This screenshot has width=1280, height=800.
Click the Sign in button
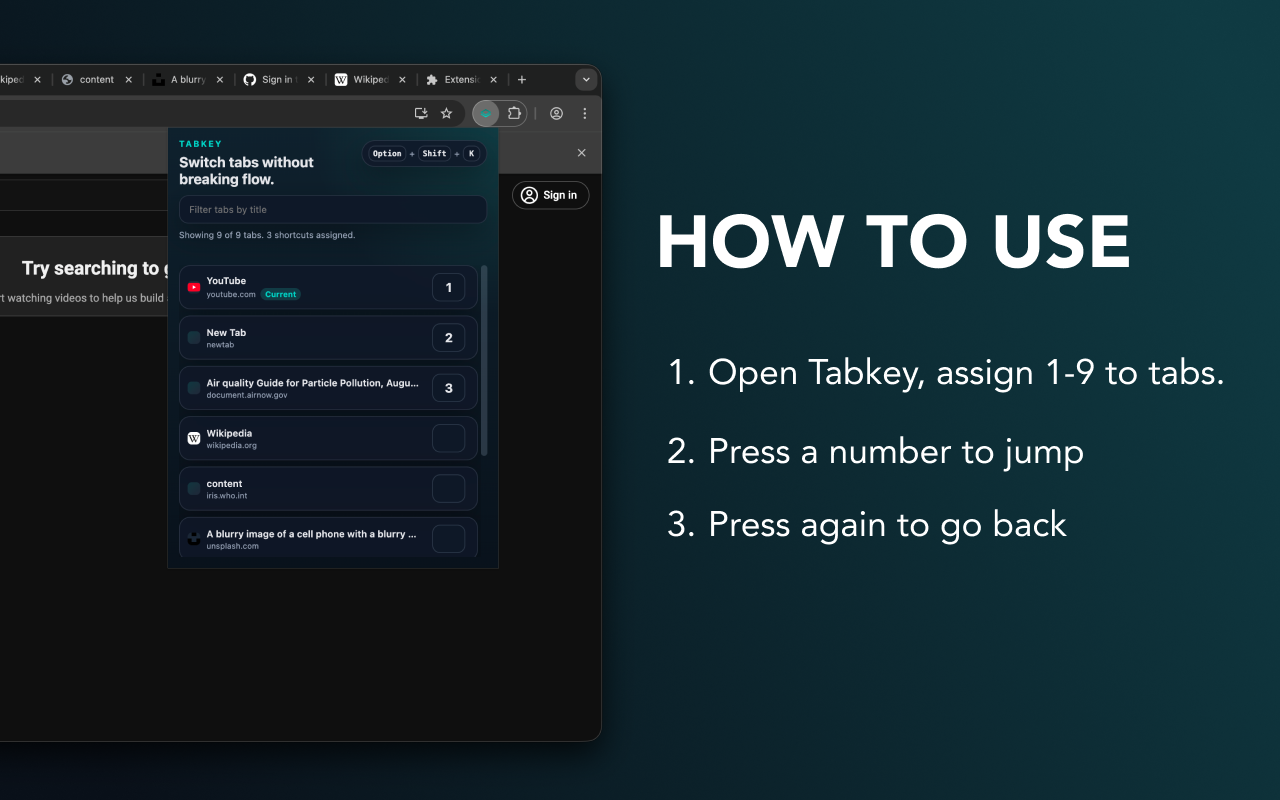pos(550,195)
